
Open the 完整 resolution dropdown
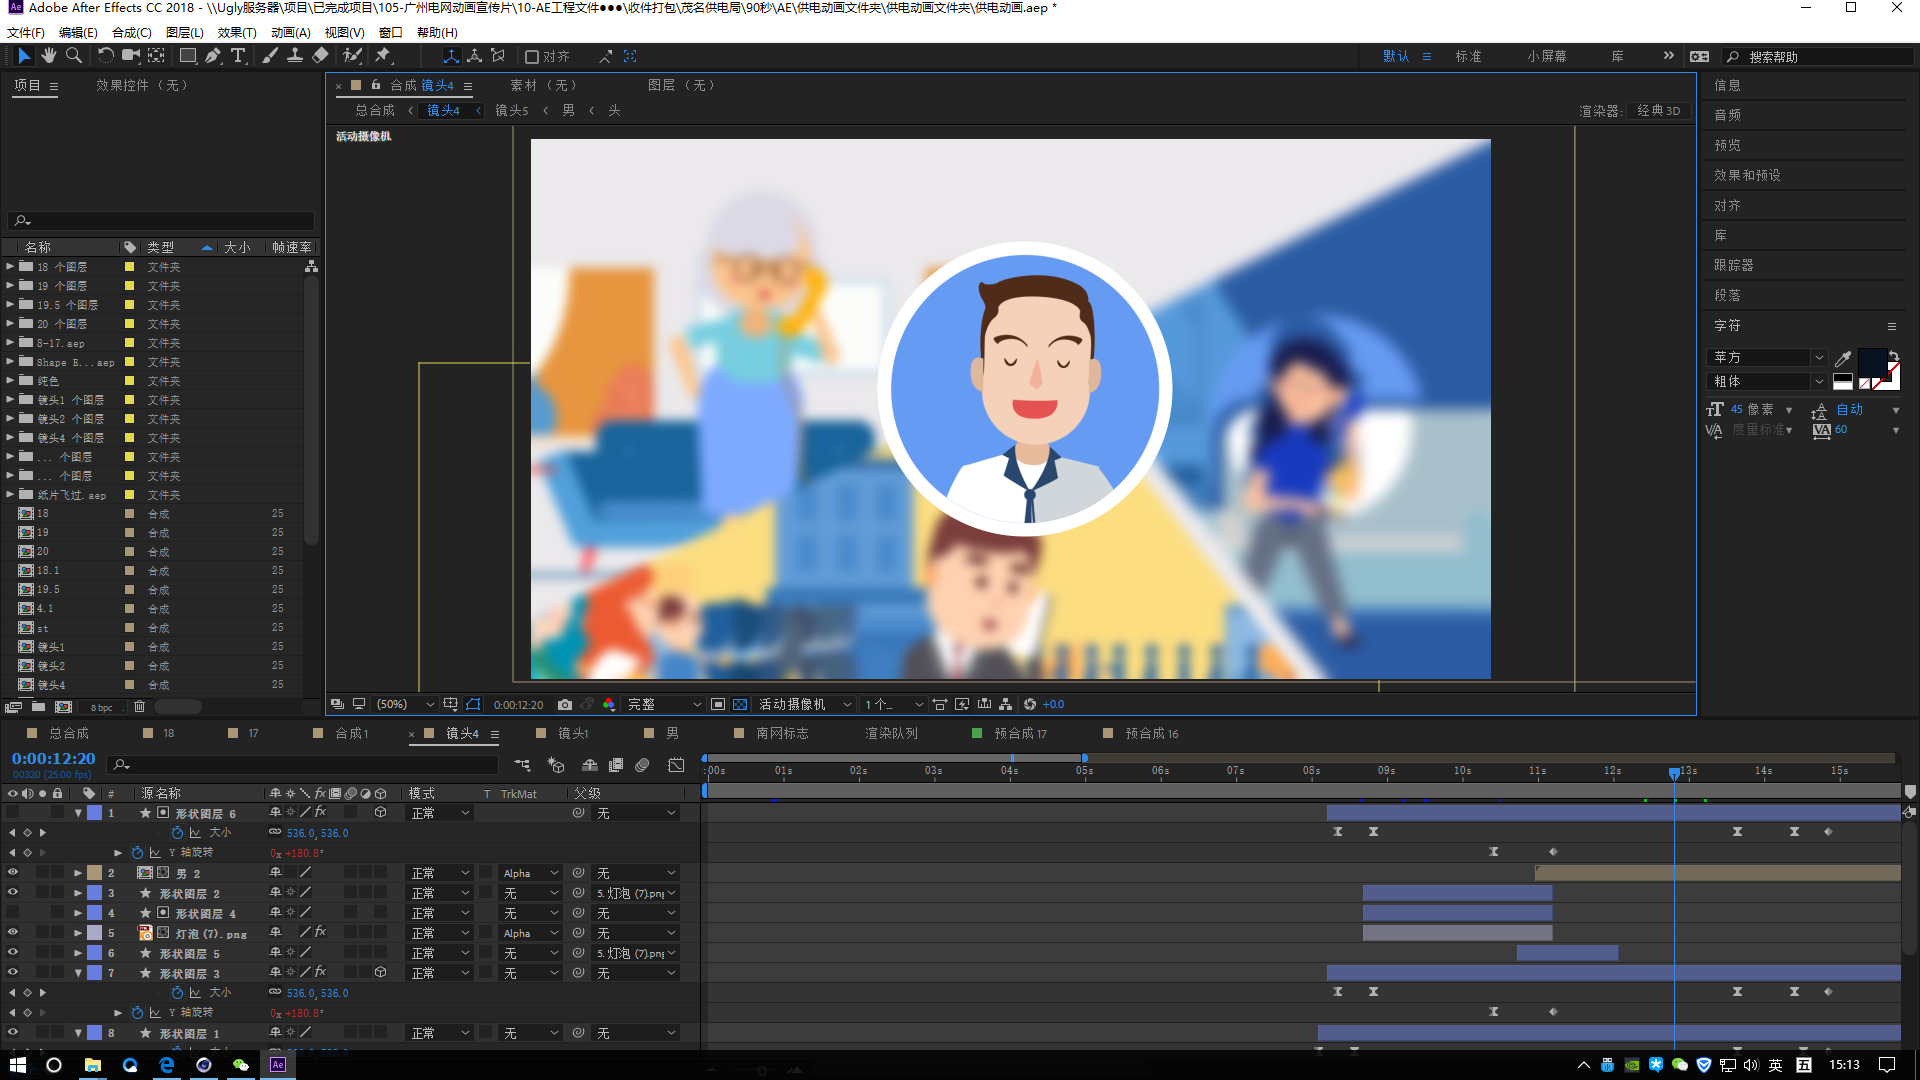(664, 705)
